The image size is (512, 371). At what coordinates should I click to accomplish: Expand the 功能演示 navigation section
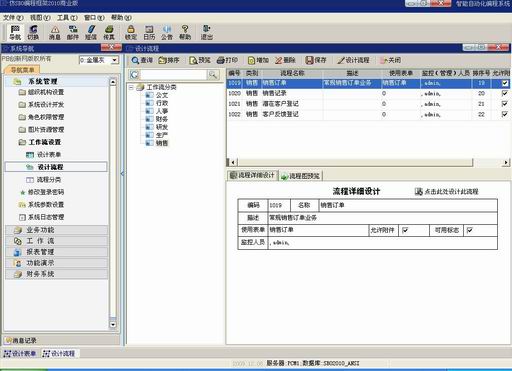click(x=56, y=263)
